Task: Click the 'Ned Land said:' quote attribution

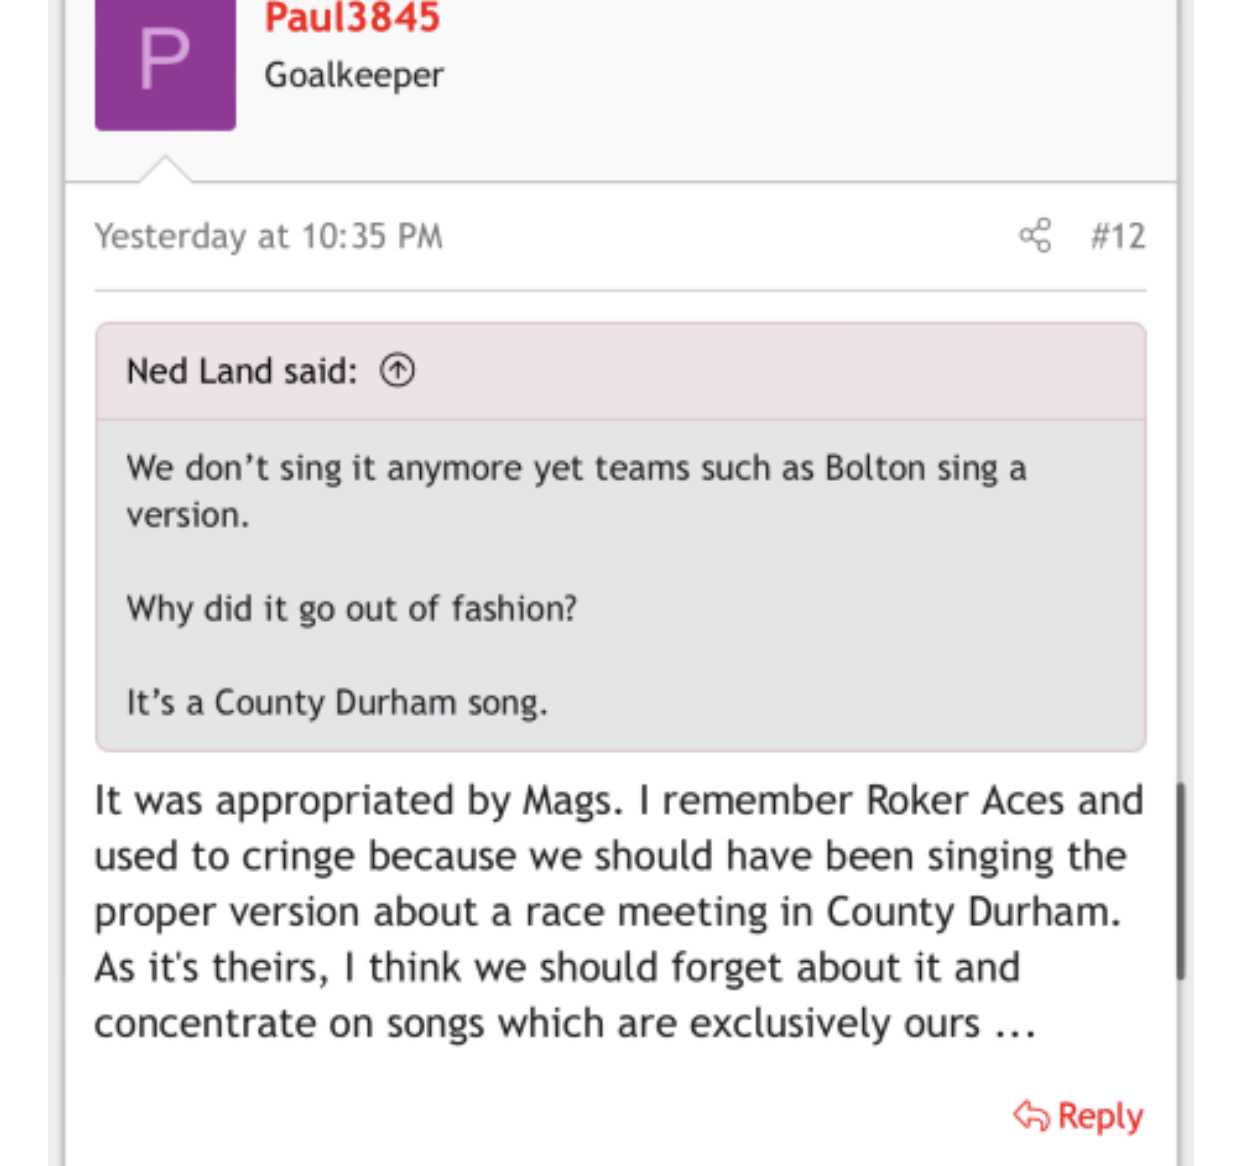Action: click(x=241, y=371)
